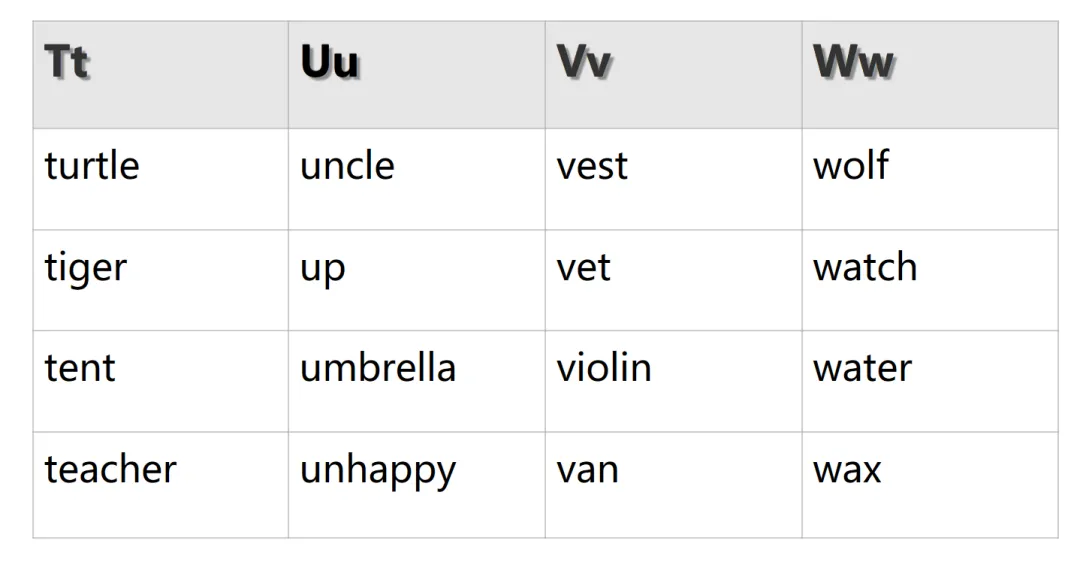This screenshot has width=1080, height=583.
Task: Select the word umbrella
Action: click(x=378, y=368)
